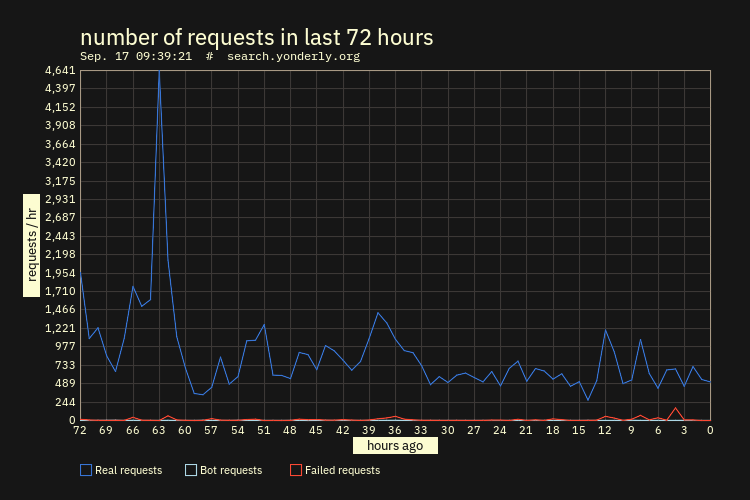Viewport: 750px width, 500px height.
Task: Click the Real requests blue legend swatch
Action: (86, 470)
